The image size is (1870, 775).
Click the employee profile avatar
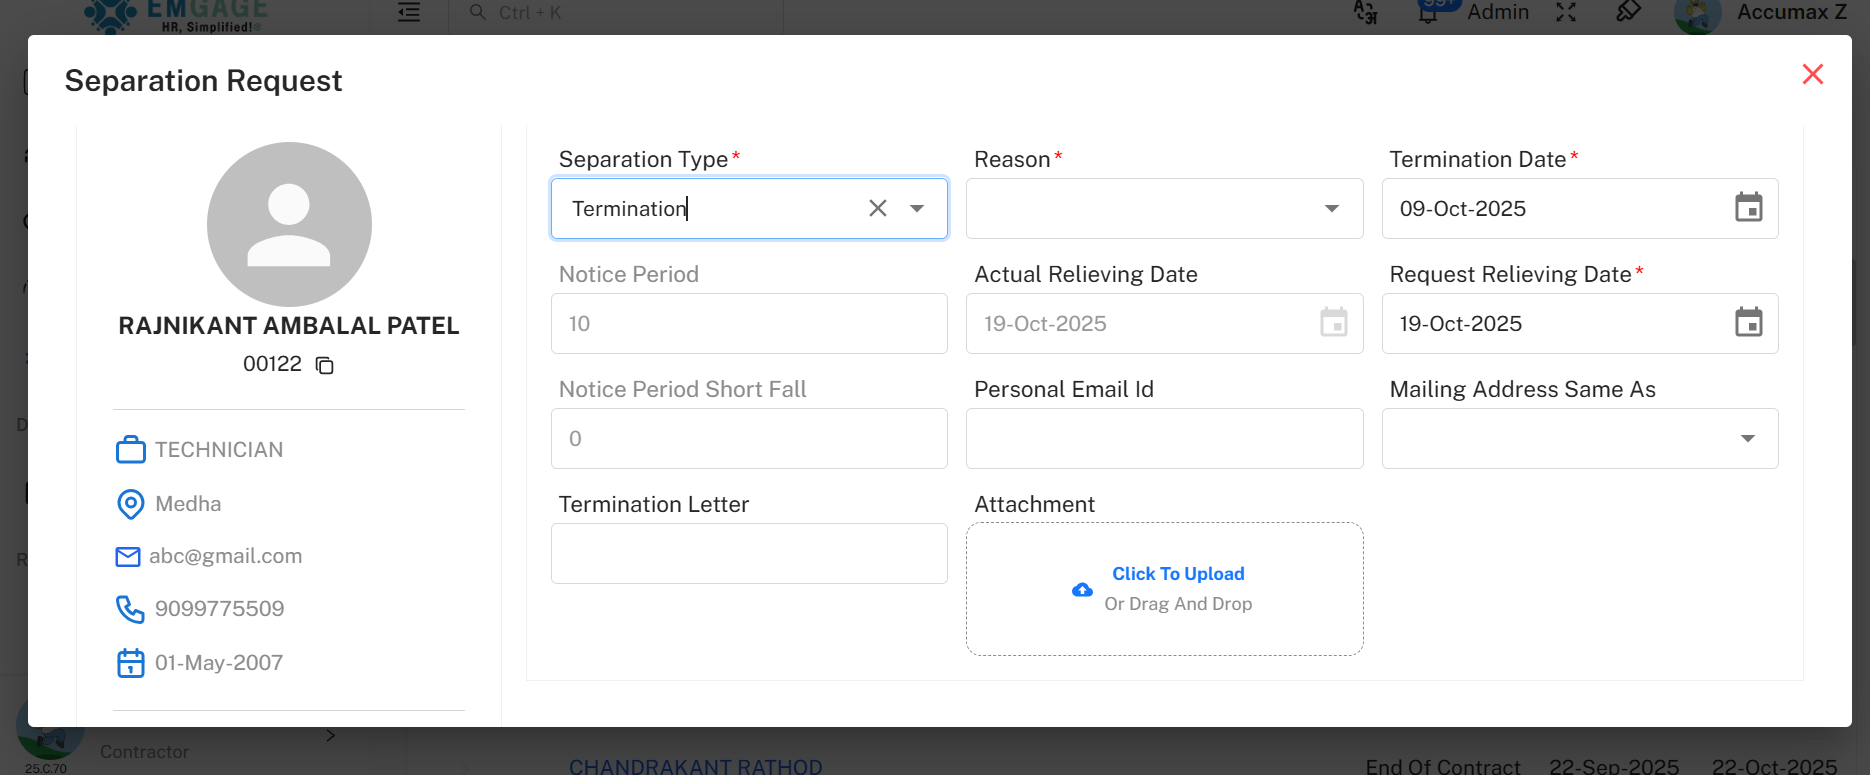click(289, 224)
